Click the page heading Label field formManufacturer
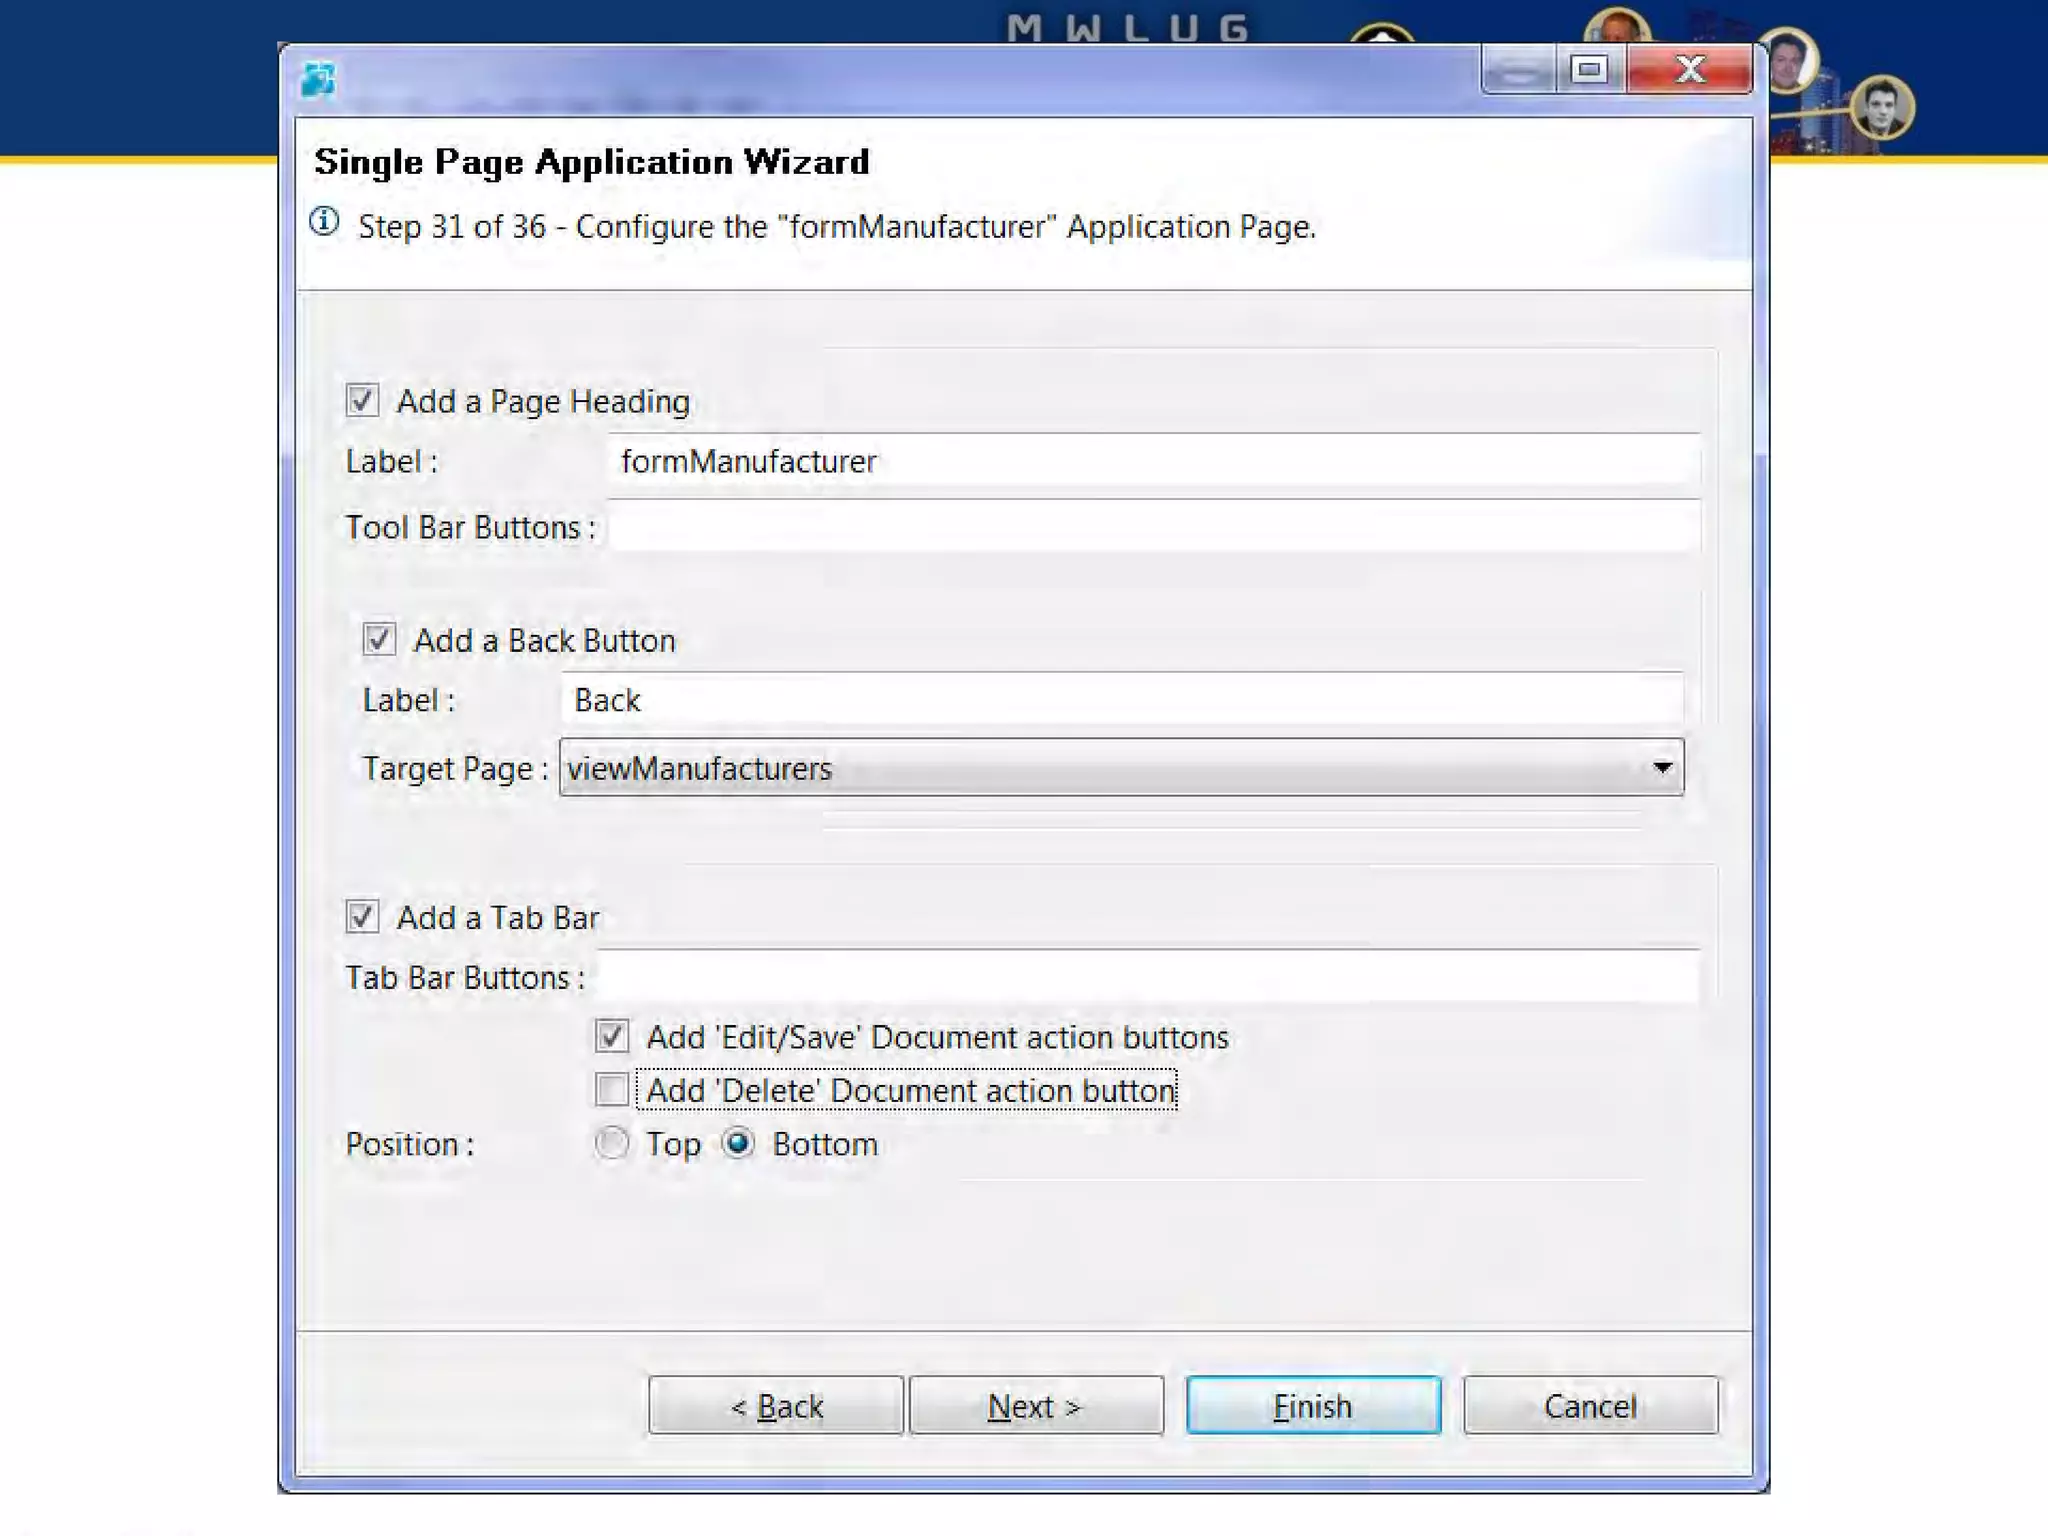This screenshot has width=2048, height=1536. tap(1152, 461)
